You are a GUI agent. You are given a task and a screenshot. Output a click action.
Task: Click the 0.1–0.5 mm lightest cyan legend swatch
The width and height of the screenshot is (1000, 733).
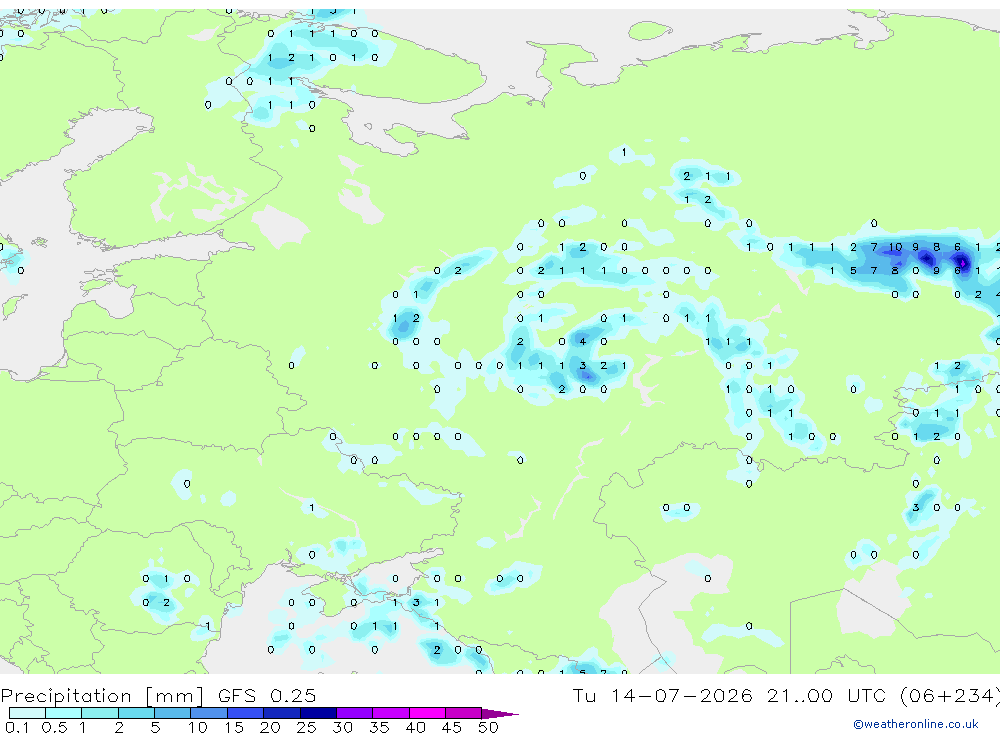27,713
